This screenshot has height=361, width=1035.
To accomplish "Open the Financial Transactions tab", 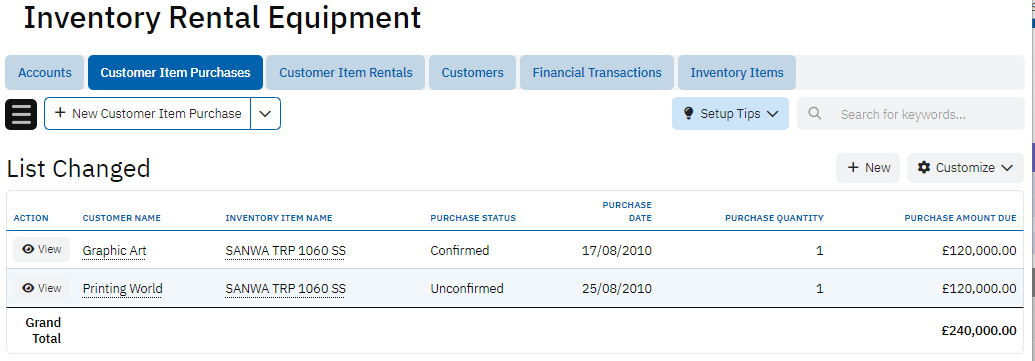I will point(597,73).
